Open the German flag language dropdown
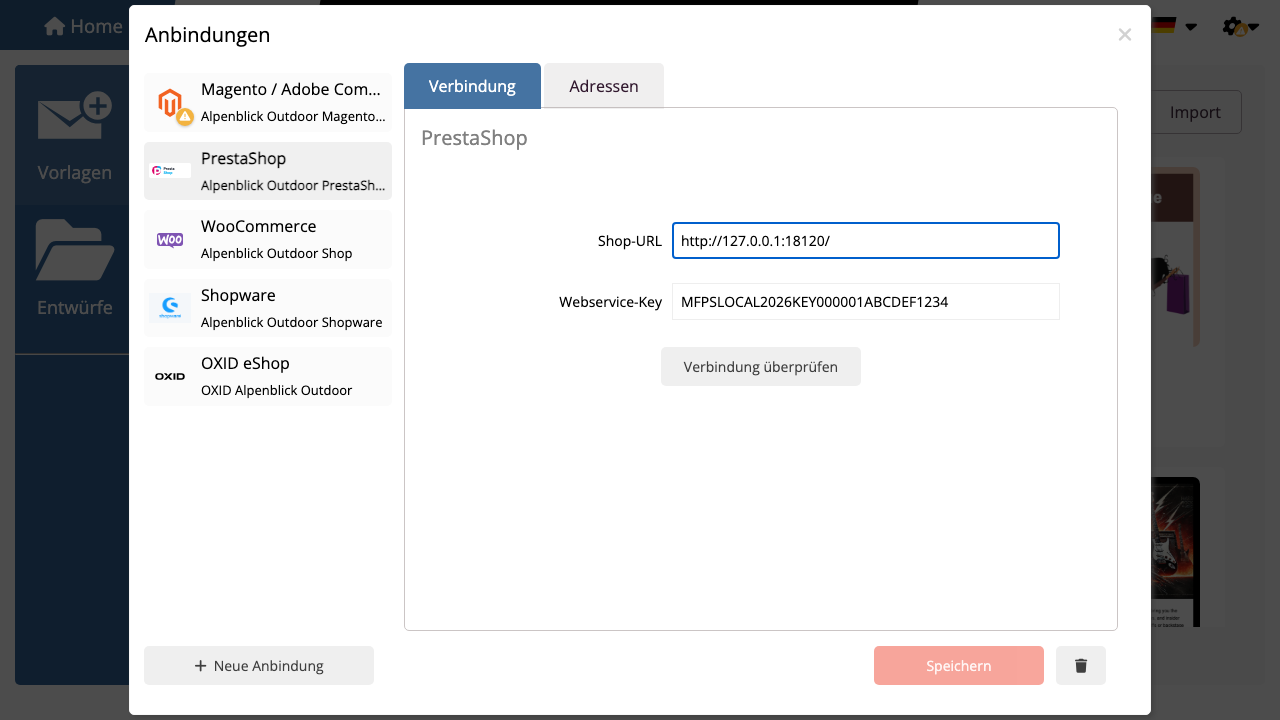This screenshot has height=720, width=1280. 1174,26
